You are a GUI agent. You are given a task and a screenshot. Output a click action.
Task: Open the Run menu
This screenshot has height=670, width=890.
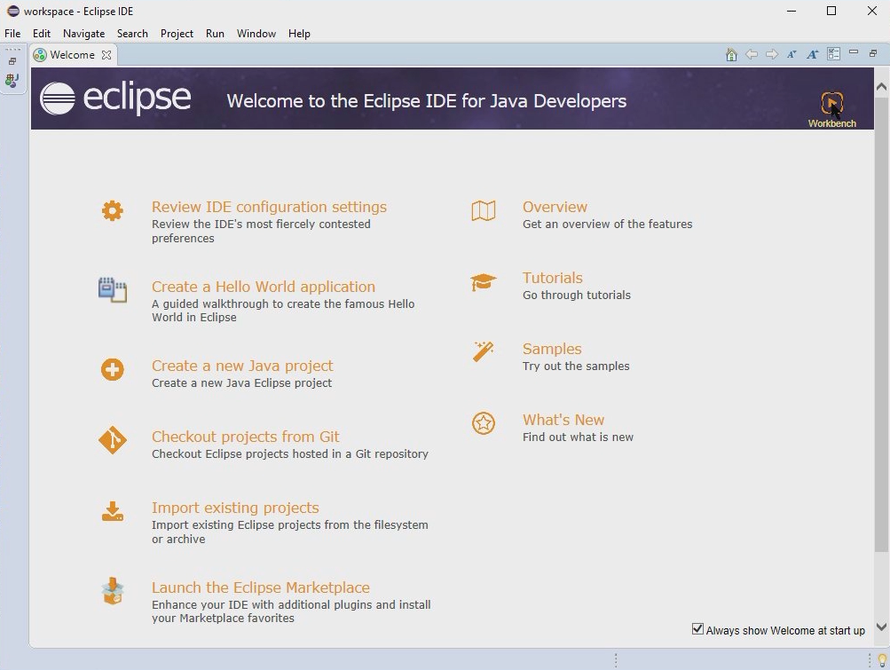[215, 34]
